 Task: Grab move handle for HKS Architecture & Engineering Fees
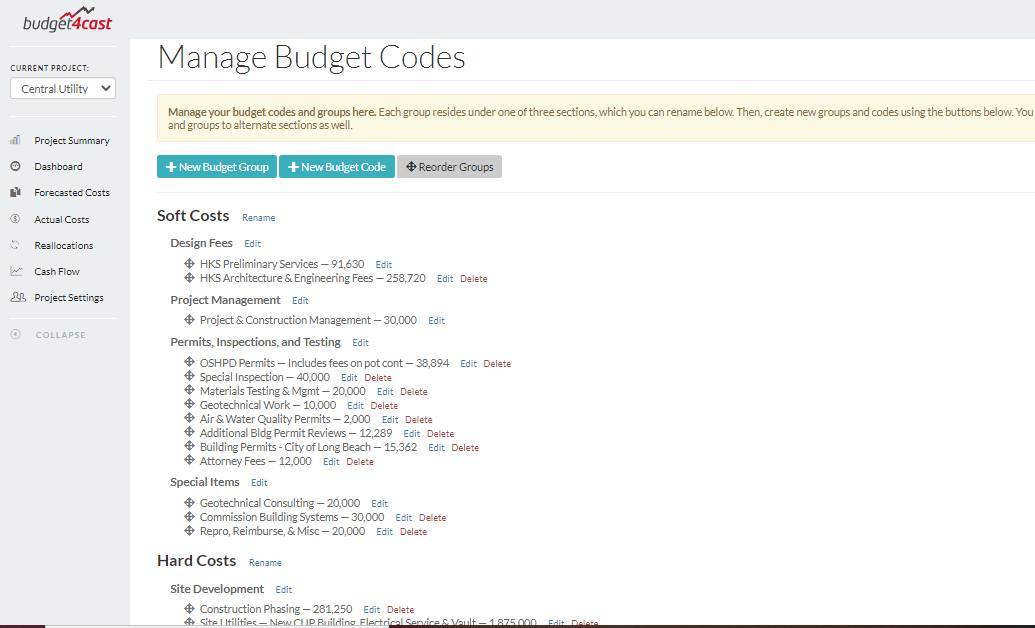pos(189,277)
